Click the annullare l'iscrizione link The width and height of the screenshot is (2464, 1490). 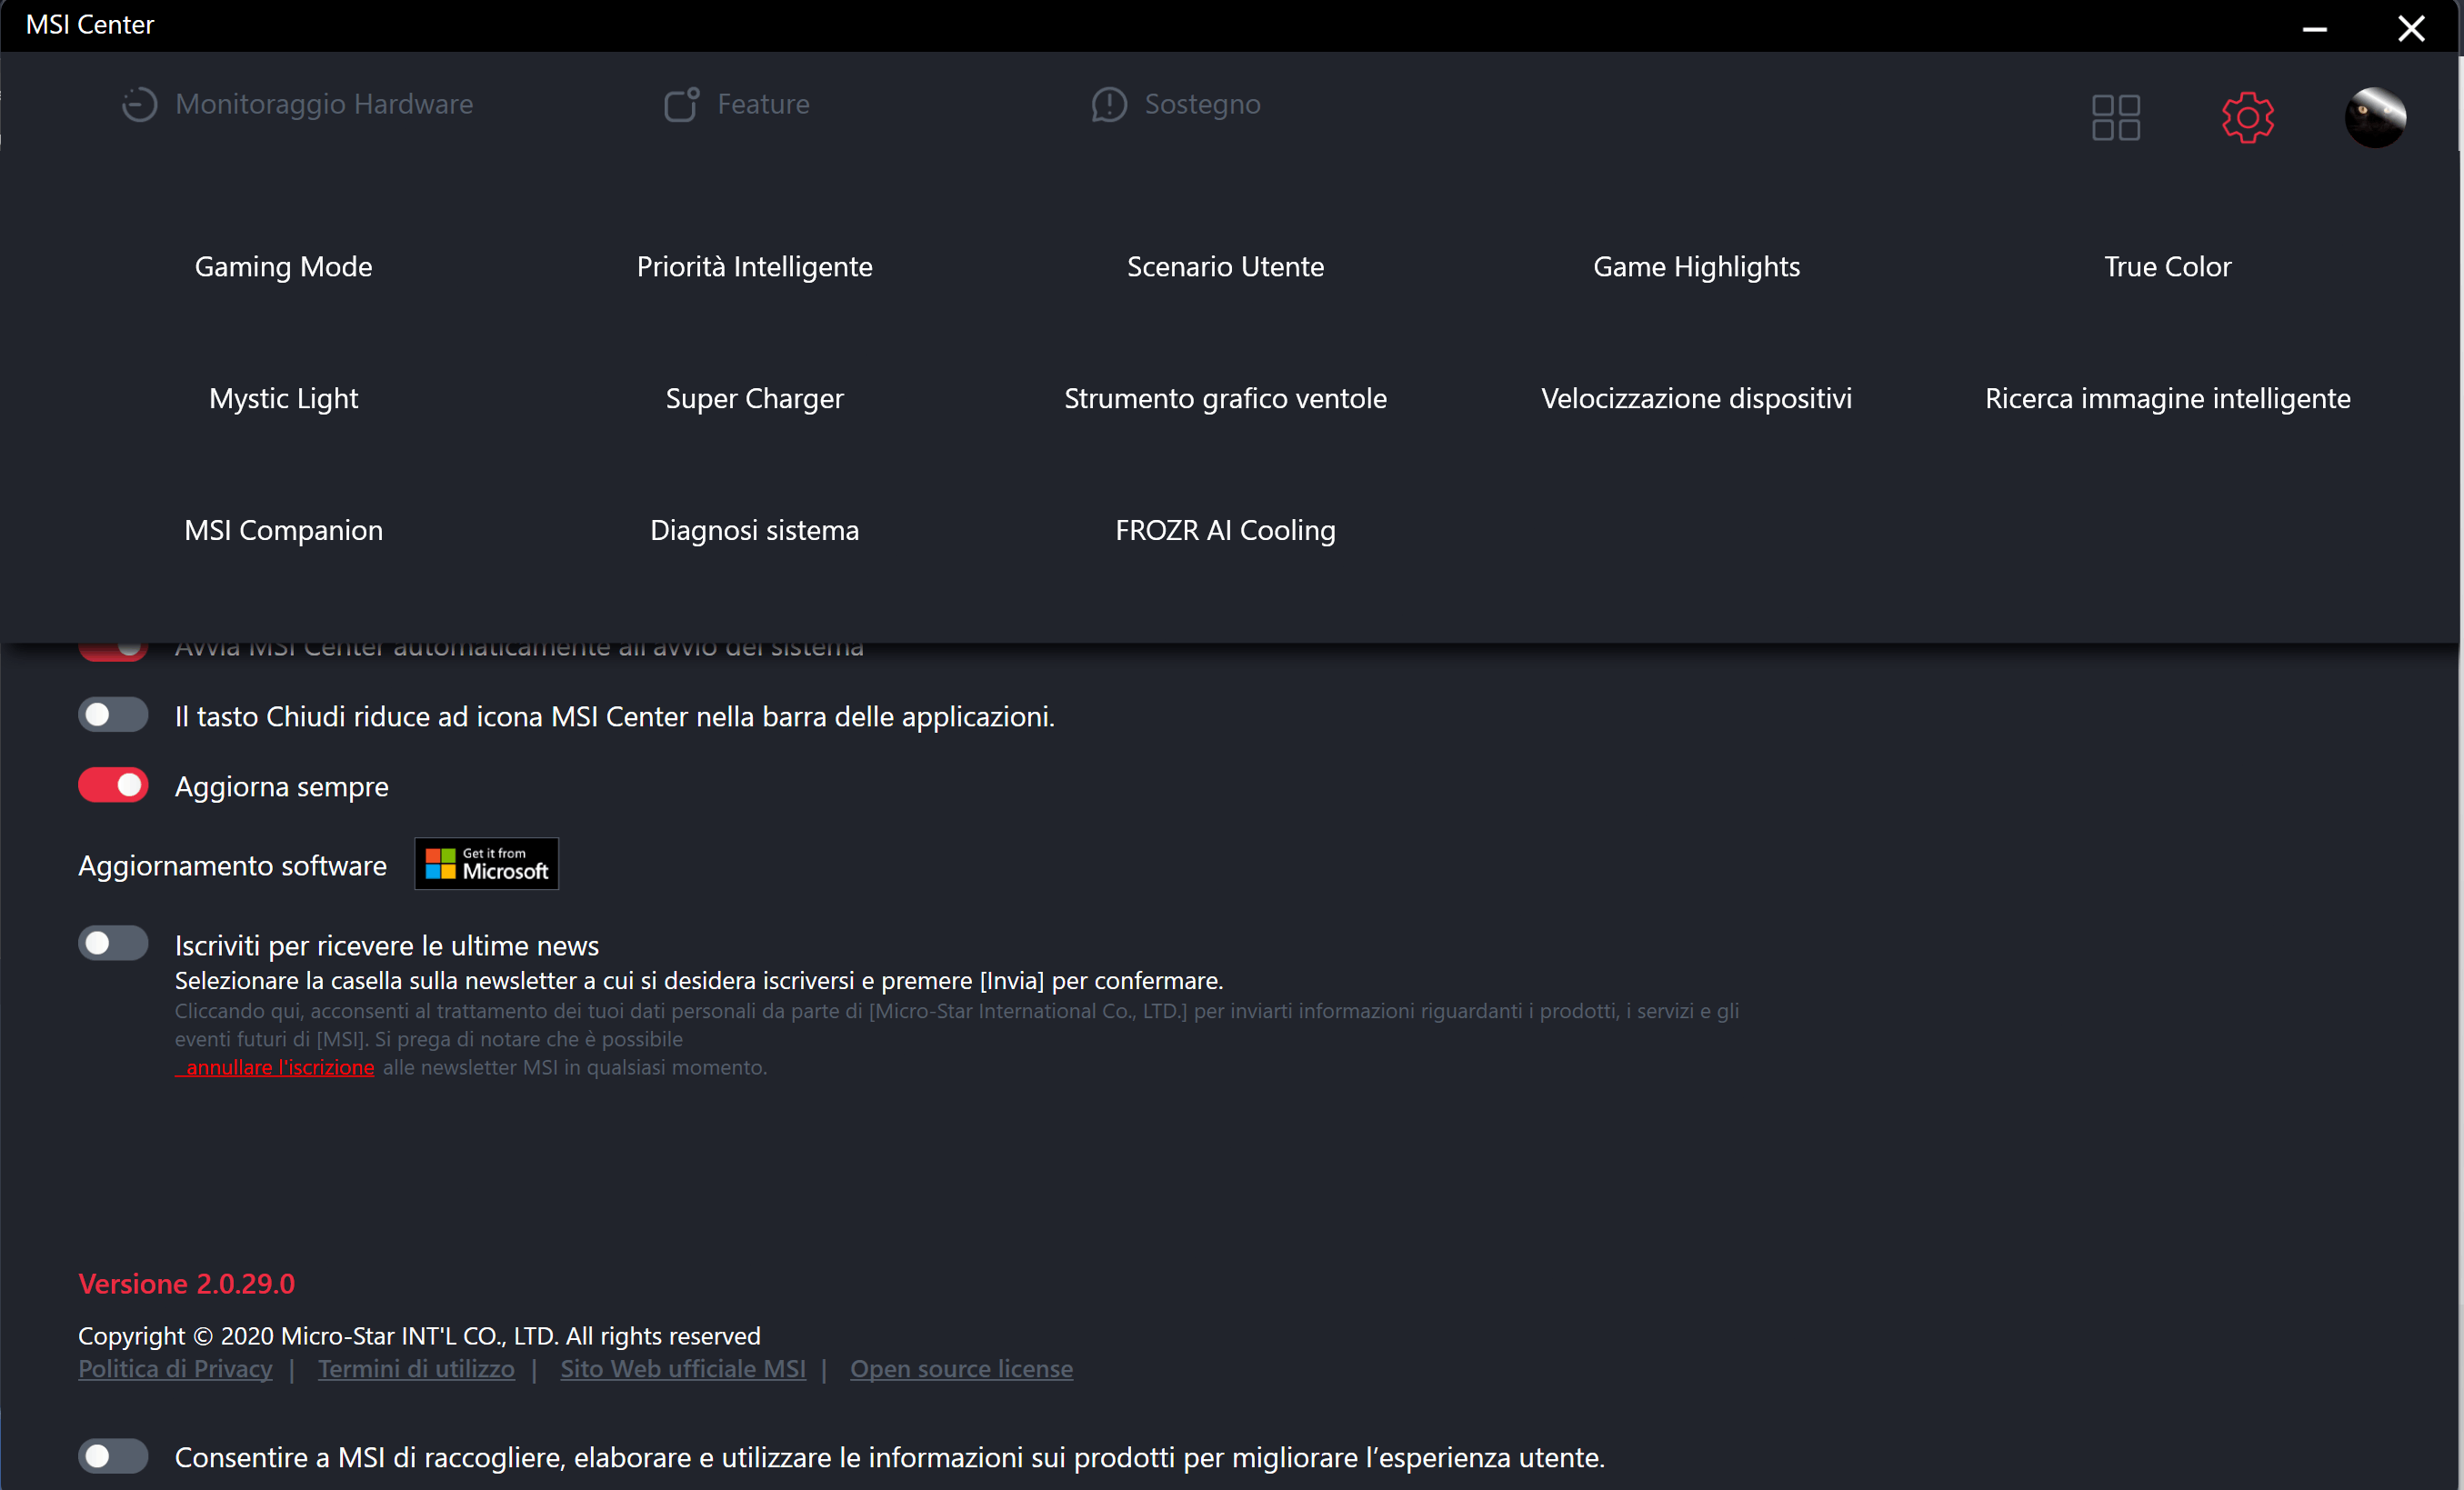click(279, 1068)
